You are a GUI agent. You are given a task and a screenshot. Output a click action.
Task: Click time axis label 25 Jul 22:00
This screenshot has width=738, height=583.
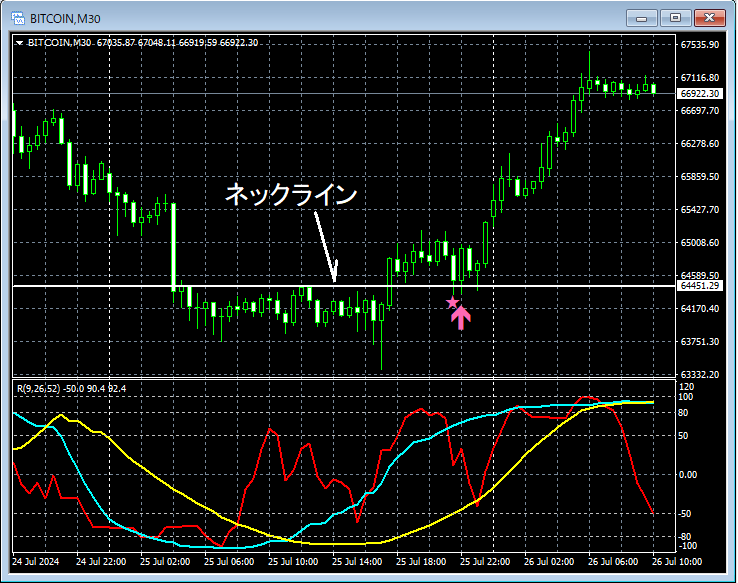point(485,562)
